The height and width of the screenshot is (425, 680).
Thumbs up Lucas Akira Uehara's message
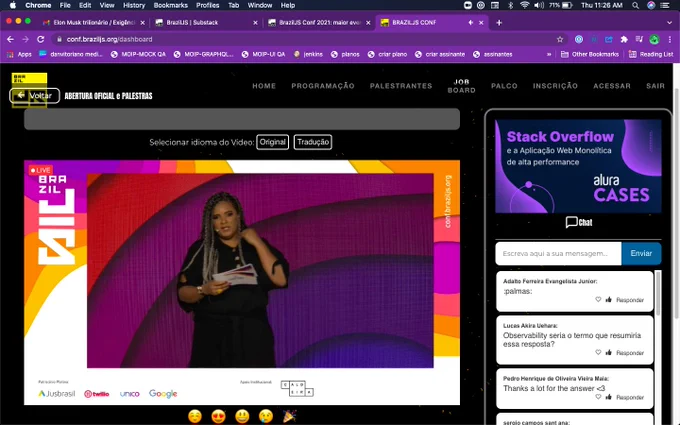(x=608, y=352)
